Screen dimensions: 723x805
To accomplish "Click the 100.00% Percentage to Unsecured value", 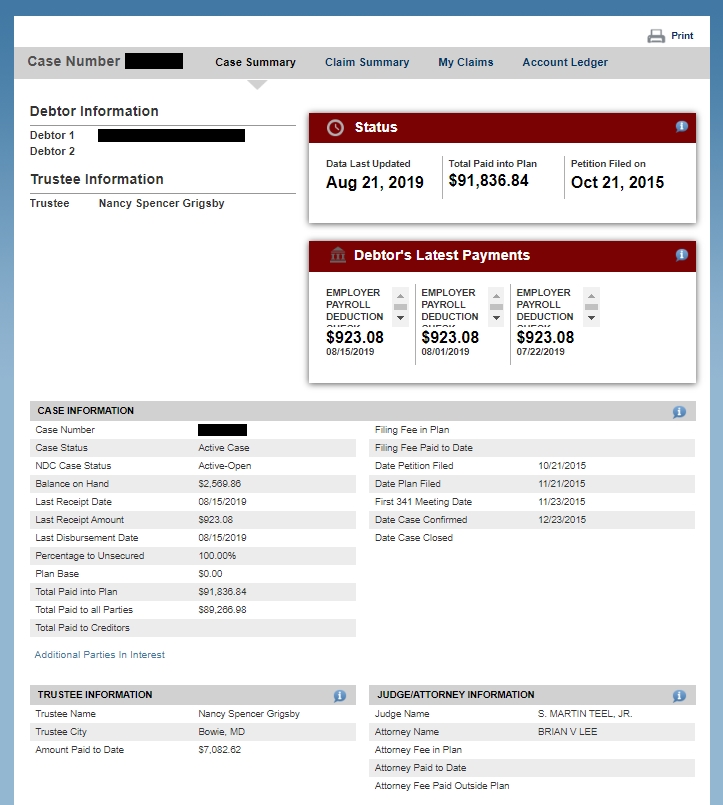I will pyautogui.click(x=217, y=555).
